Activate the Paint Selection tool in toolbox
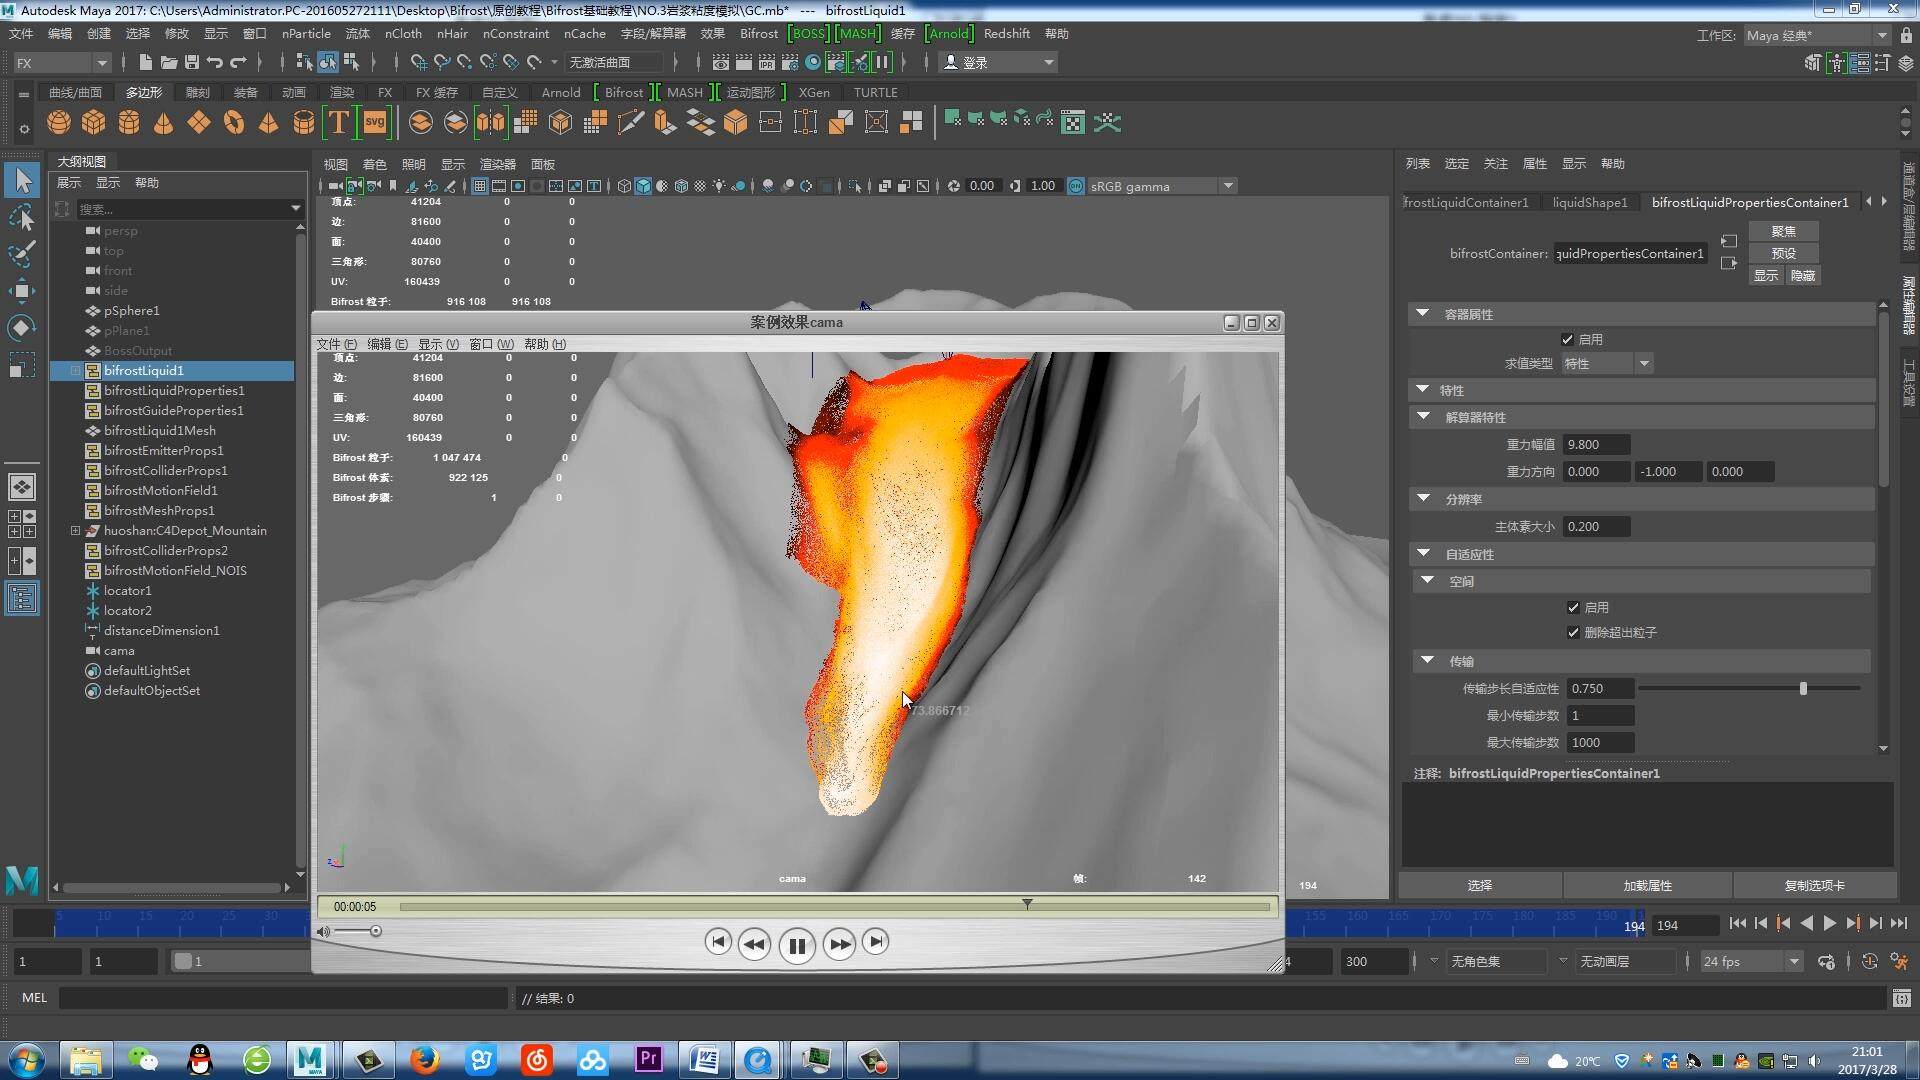Screen dimensions: 1920x1080 click(x=22, y=254)
